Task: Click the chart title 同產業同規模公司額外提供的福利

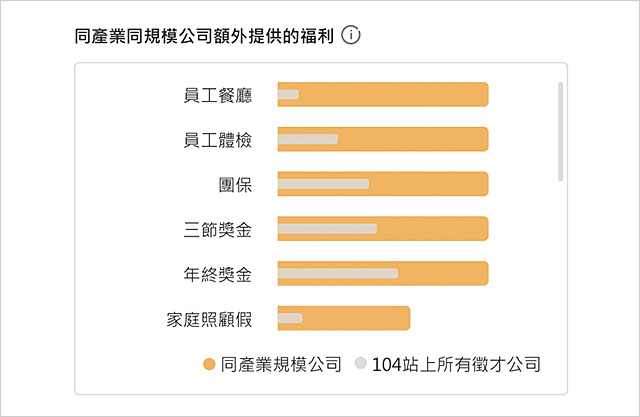Action: (204, 36)
